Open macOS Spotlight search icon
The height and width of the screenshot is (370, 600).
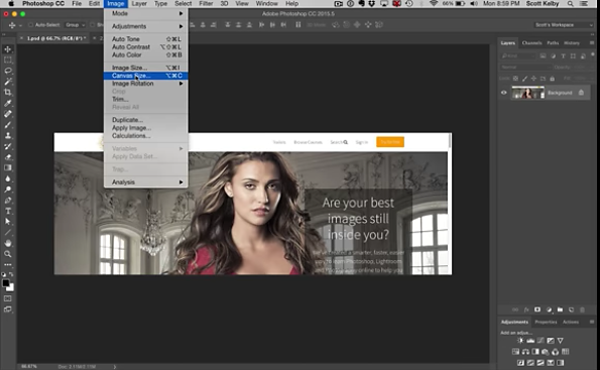click(571, 3)
